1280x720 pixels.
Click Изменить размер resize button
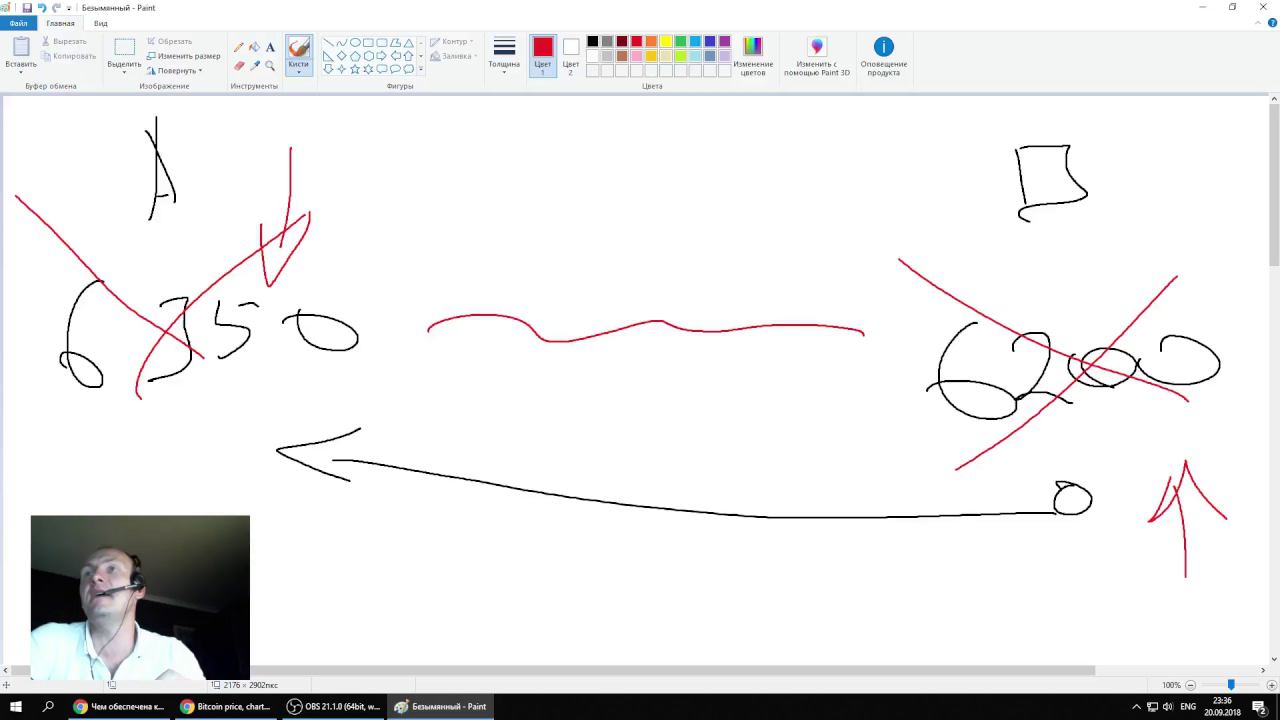[x=183, y=56]
